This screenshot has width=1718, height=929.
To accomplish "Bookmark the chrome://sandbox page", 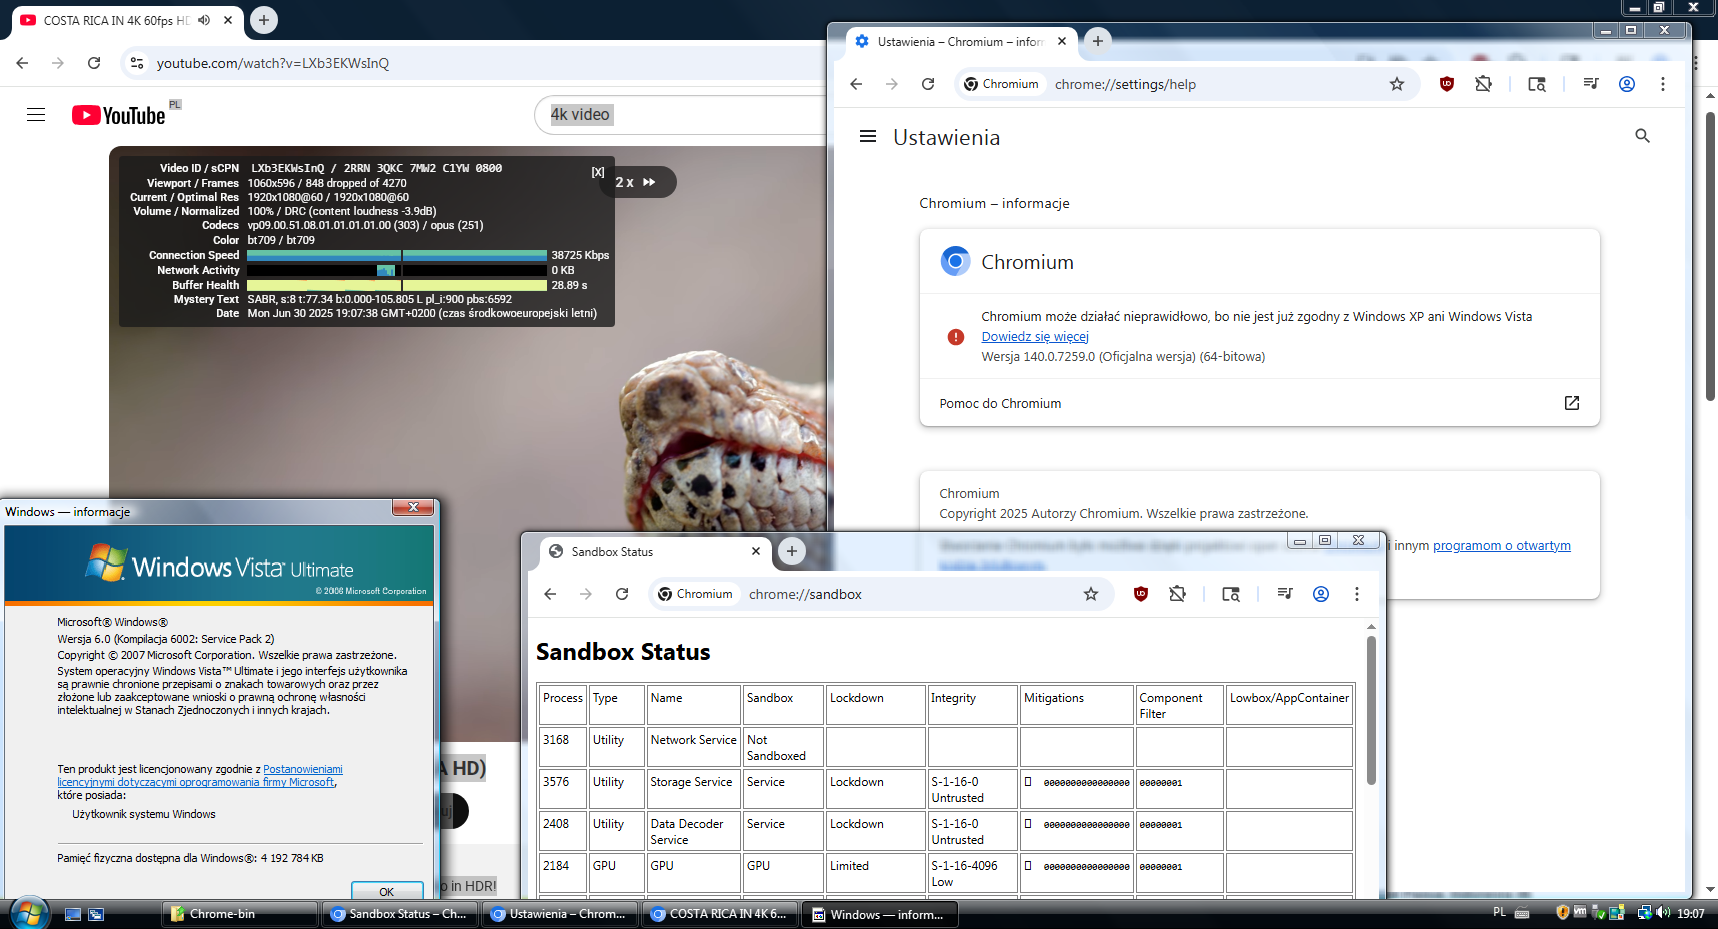I will coord(1091,594).
